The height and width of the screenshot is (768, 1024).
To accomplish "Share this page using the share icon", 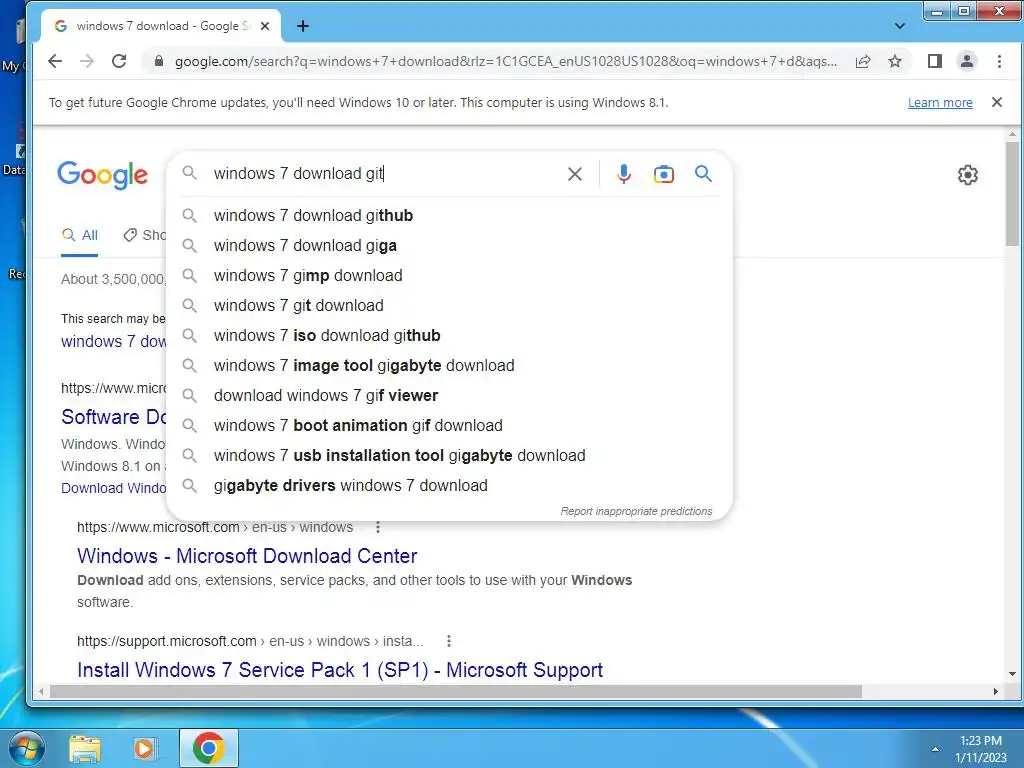I will coord(863,61).
